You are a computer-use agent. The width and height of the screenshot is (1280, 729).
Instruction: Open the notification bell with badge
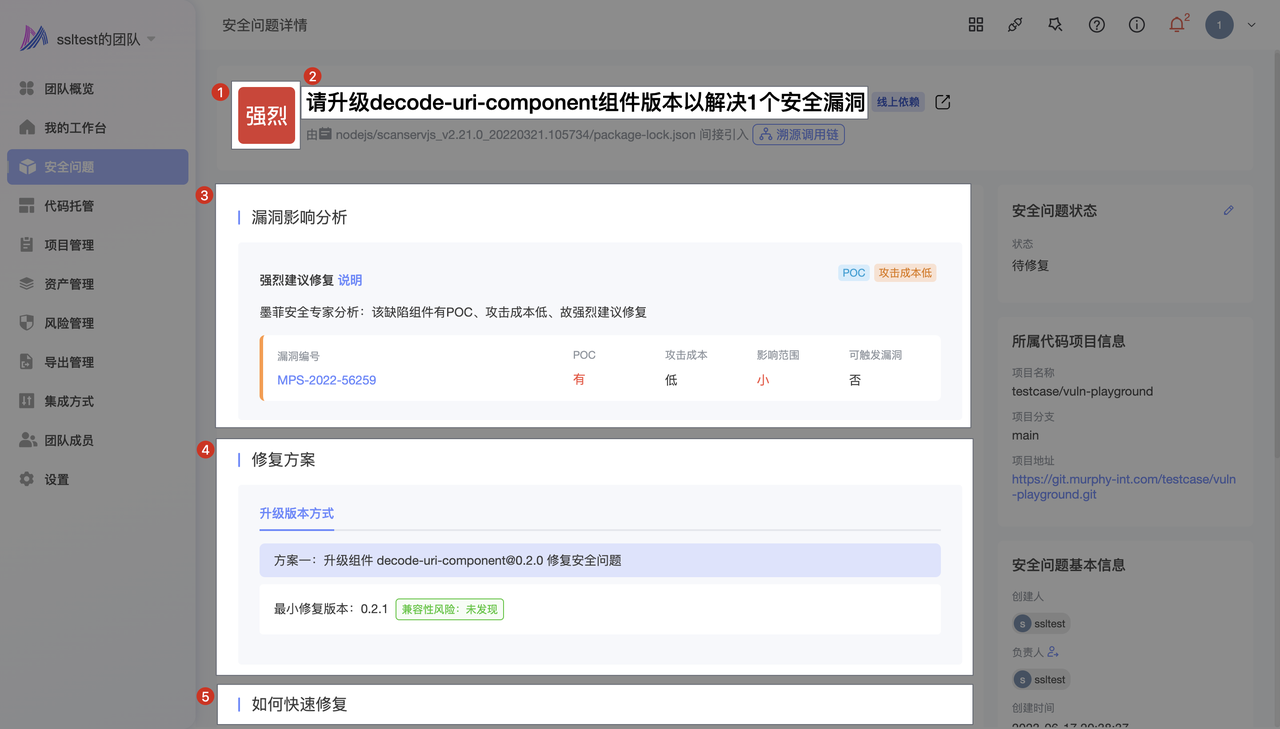click(x=1177, y=25)
